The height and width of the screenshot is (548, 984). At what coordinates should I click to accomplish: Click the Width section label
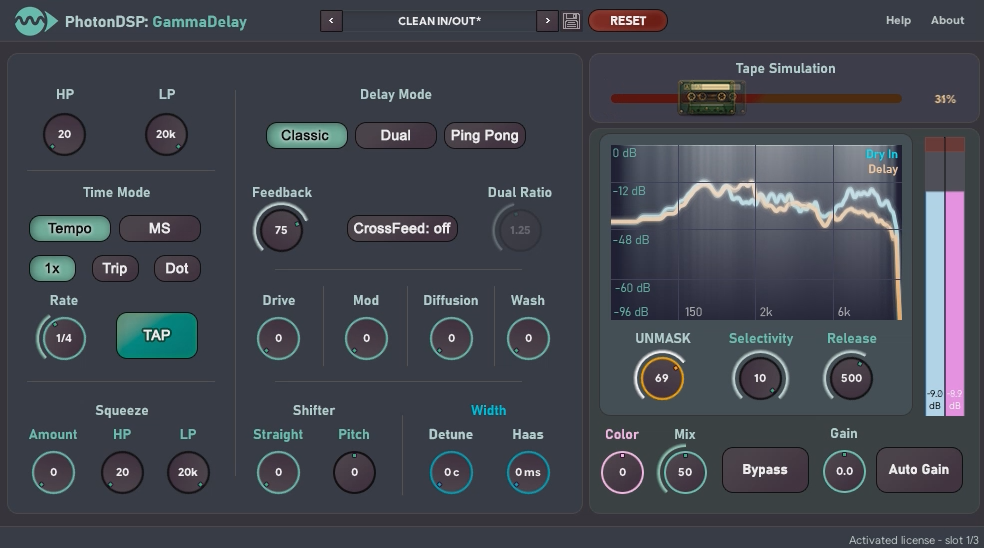[x=488, y=411]
